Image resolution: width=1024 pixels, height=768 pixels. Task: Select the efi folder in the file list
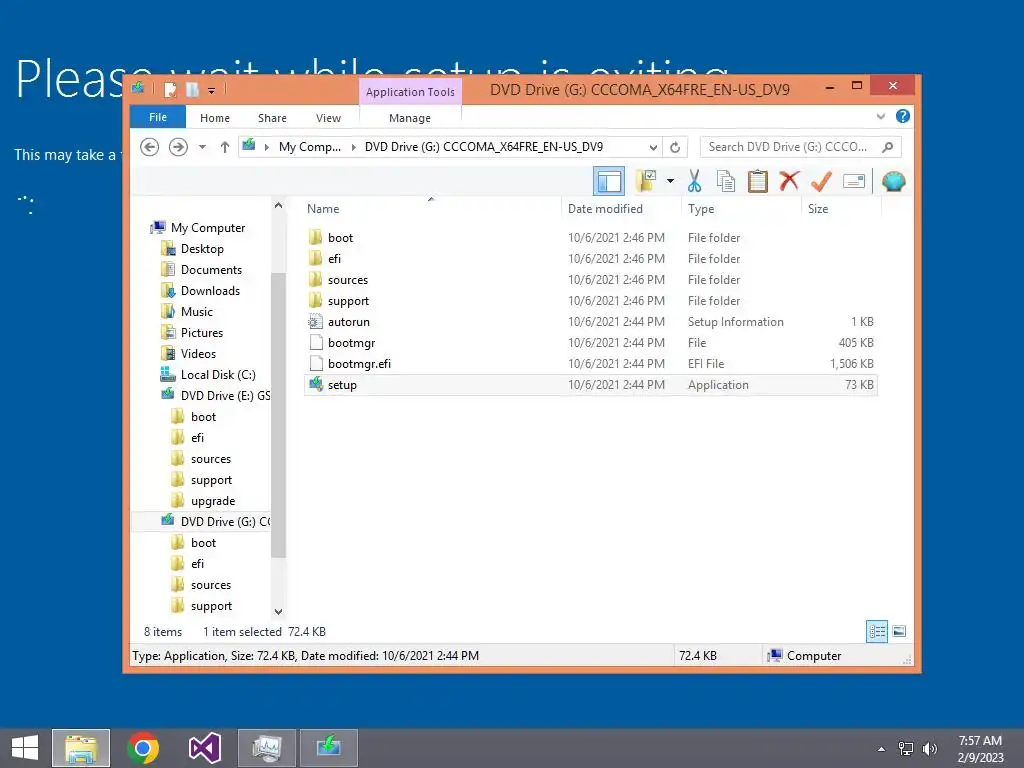[591, 259]
